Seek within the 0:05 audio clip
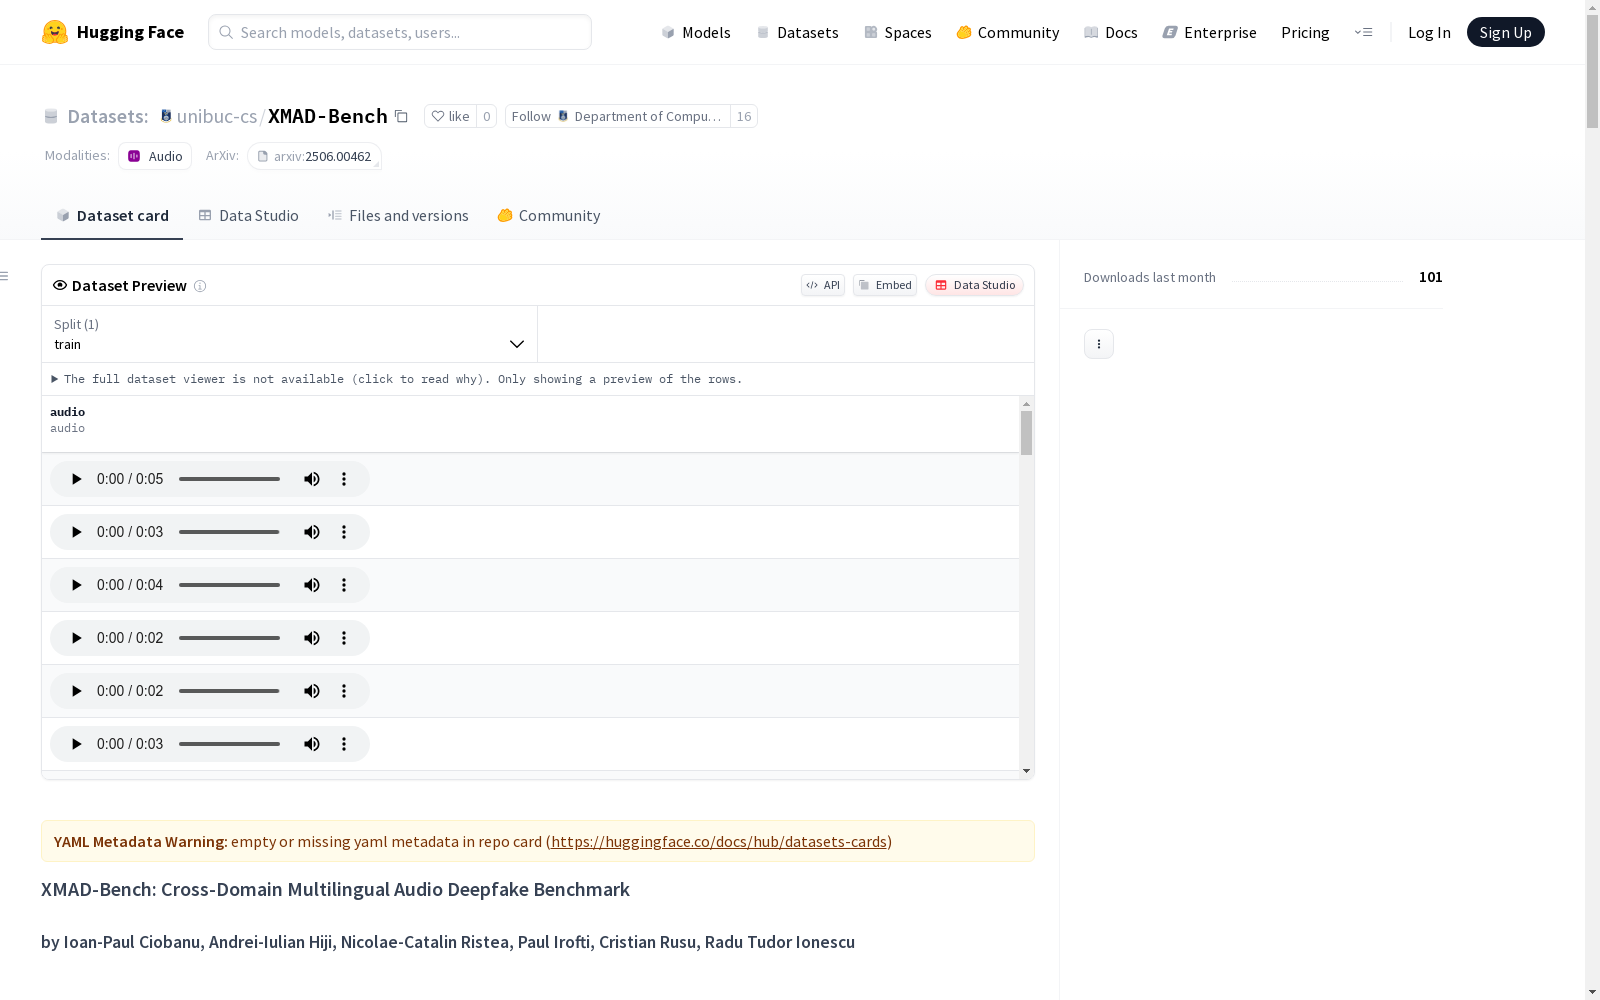This screenshot has height=1000, width=1600. (x=229, y=479)
